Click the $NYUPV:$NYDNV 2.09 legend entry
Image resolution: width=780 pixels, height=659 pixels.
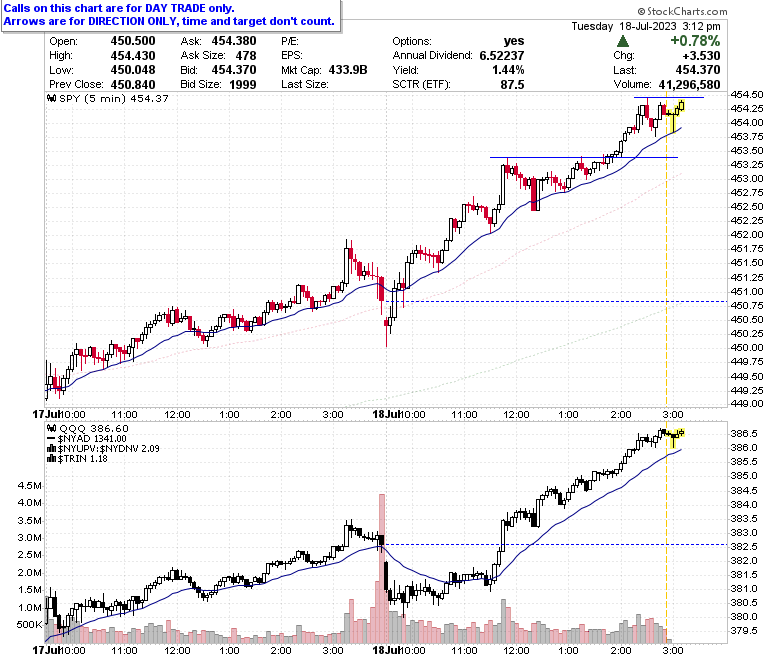(108, 449)
